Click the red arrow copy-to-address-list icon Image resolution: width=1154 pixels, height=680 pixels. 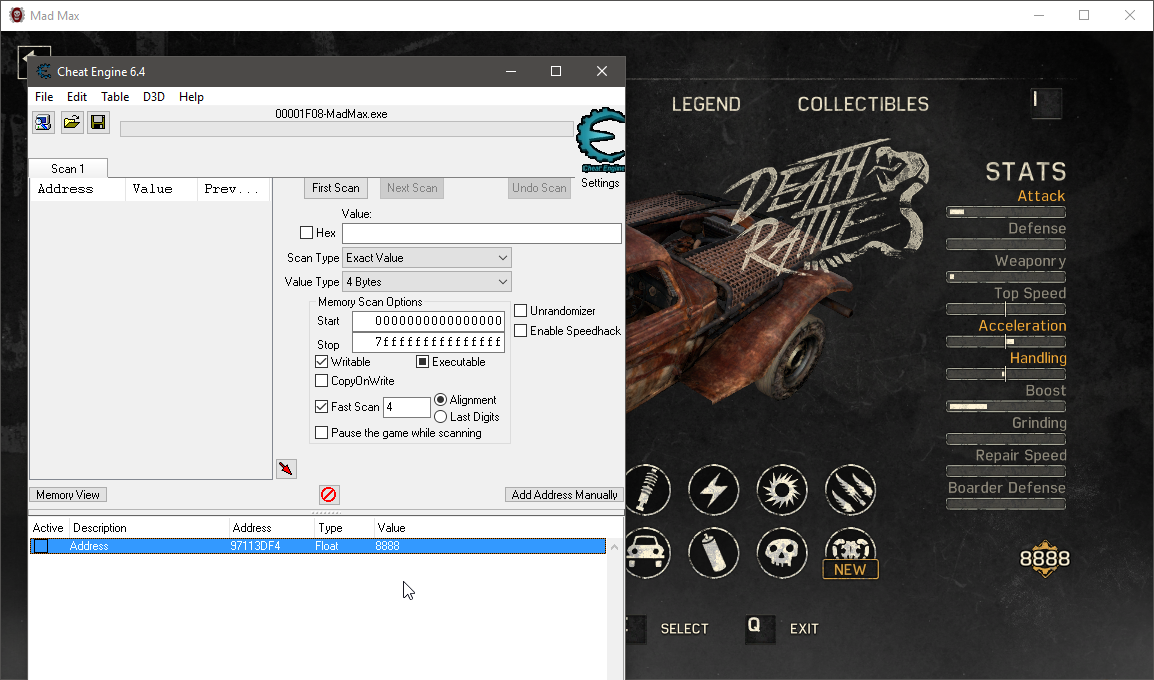click(x=286, y=469)
